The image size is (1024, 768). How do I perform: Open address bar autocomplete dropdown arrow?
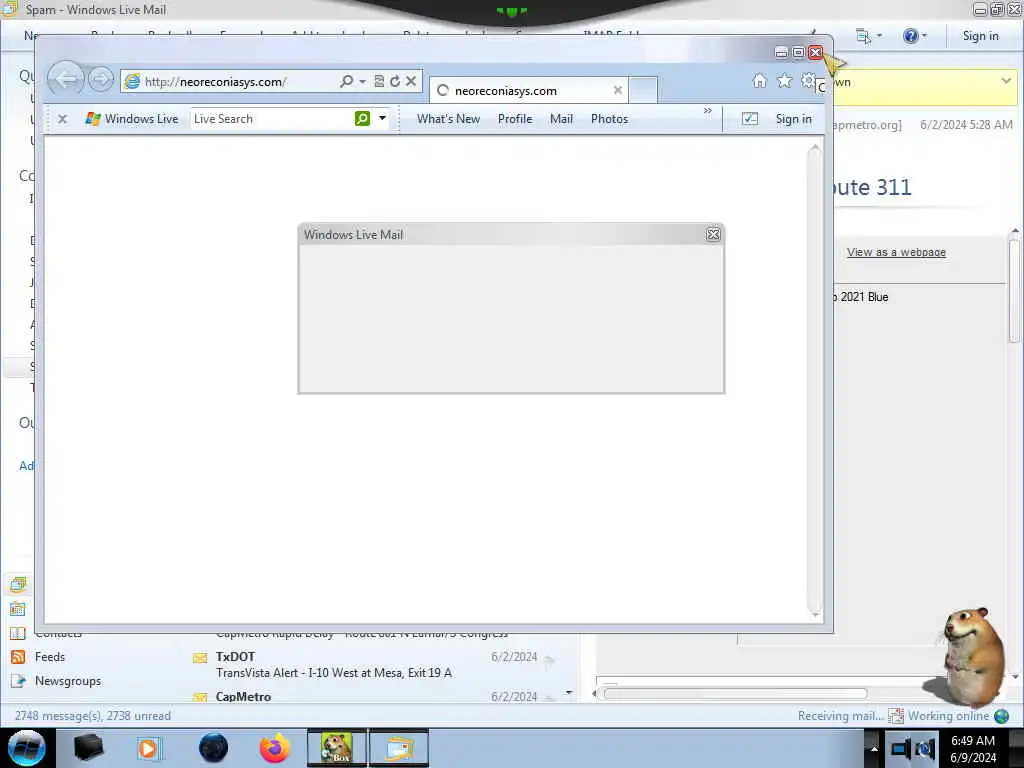click(x=362, y=82)
